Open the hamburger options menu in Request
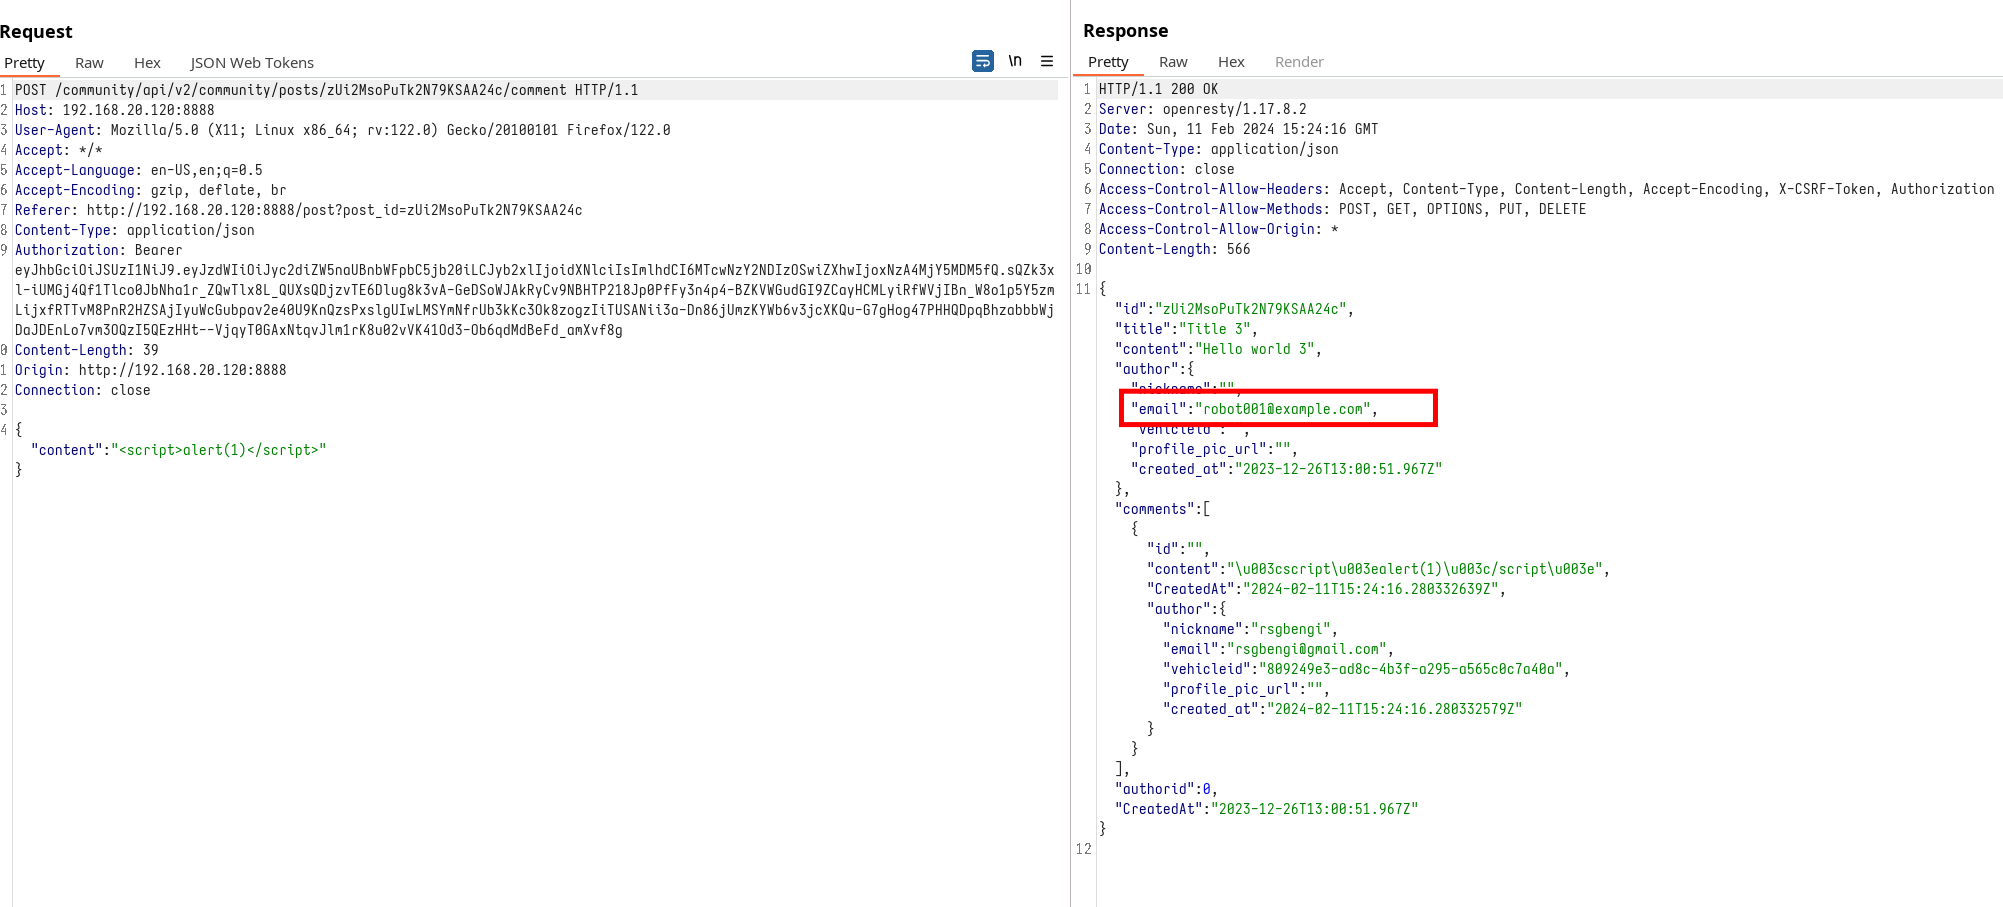The width and height of the screenshot is (2003, 907). click(1047, 61)
